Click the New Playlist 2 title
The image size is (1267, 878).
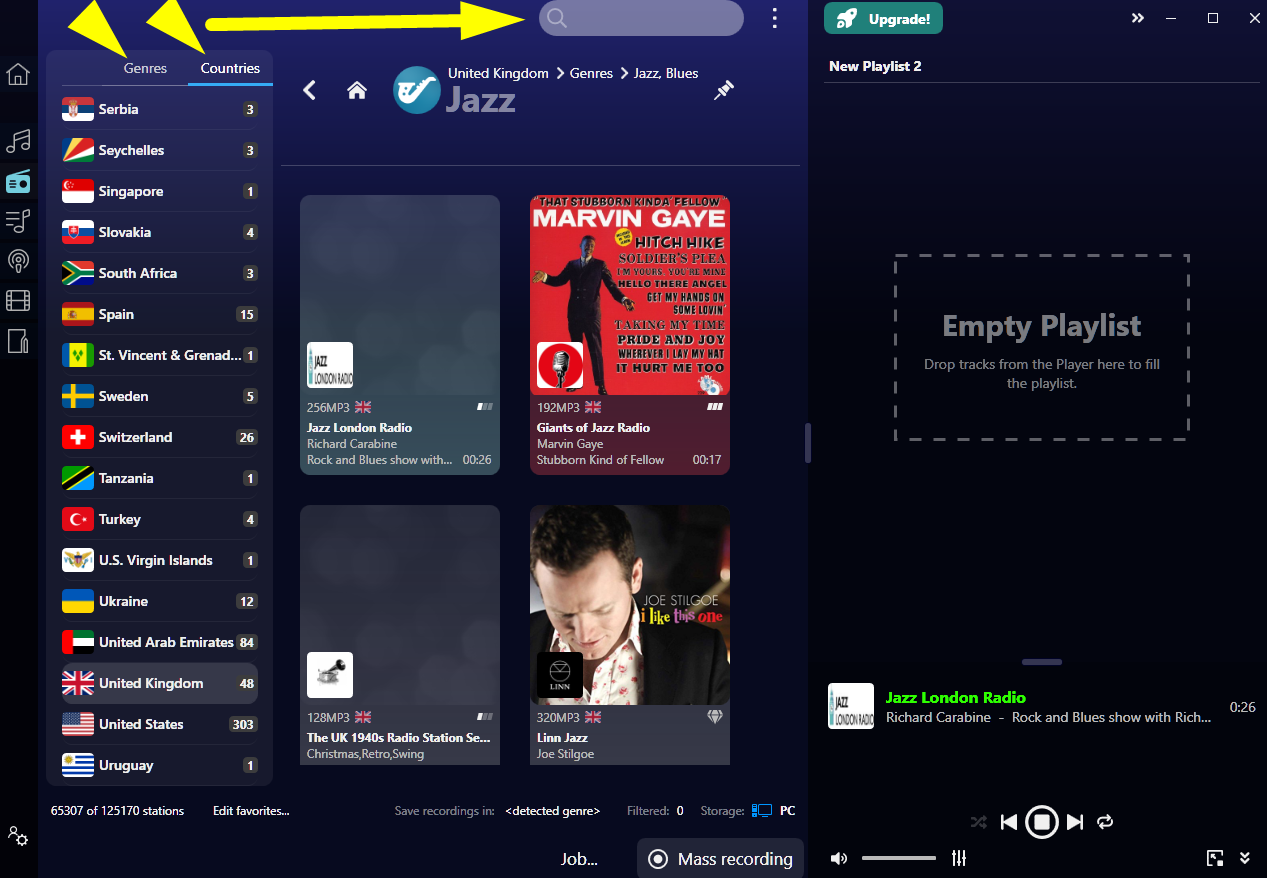pos(875,66)
